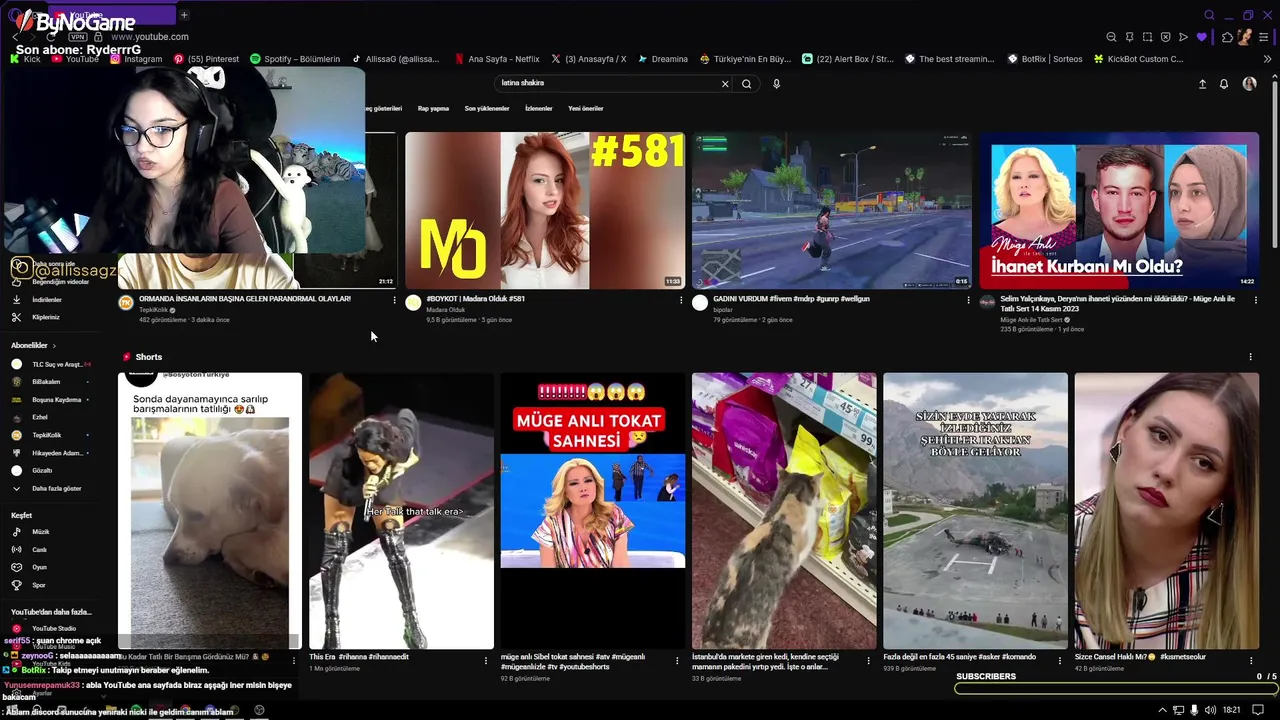Click the browser zoom-out magnifier icon
The image size is (1280, 720).
pos(1111,37)
